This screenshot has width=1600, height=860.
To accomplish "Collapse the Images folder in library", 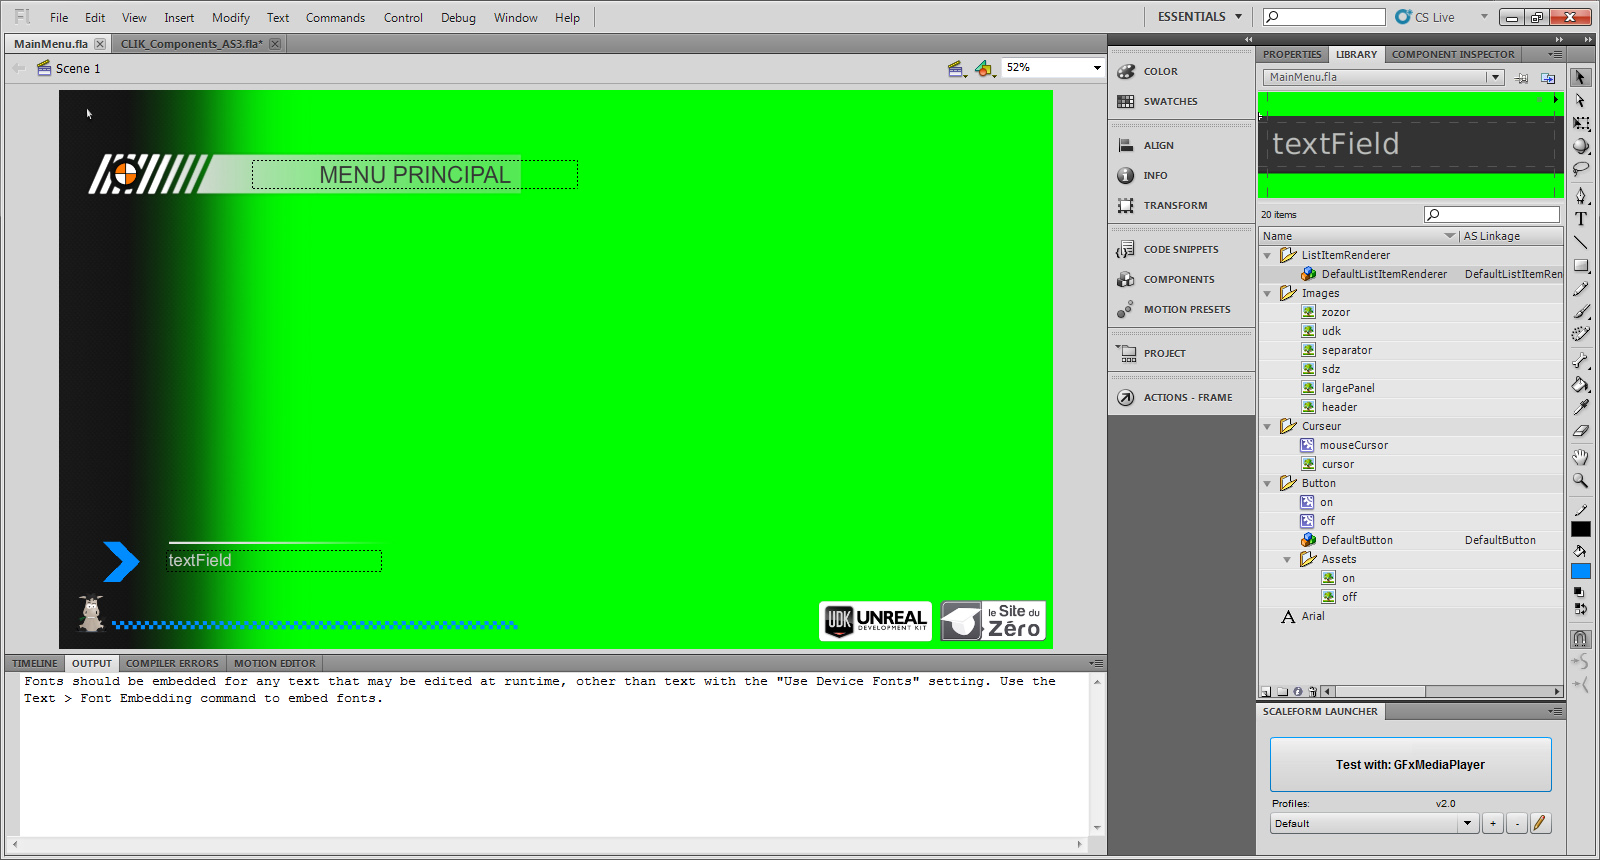I will (1268, 294).
